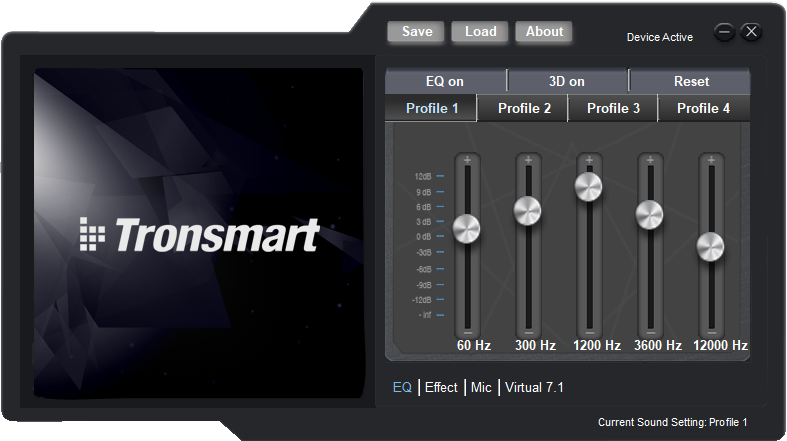Switch to Virtual 7.1 section
787x441 pixels.
click(534, 387)
